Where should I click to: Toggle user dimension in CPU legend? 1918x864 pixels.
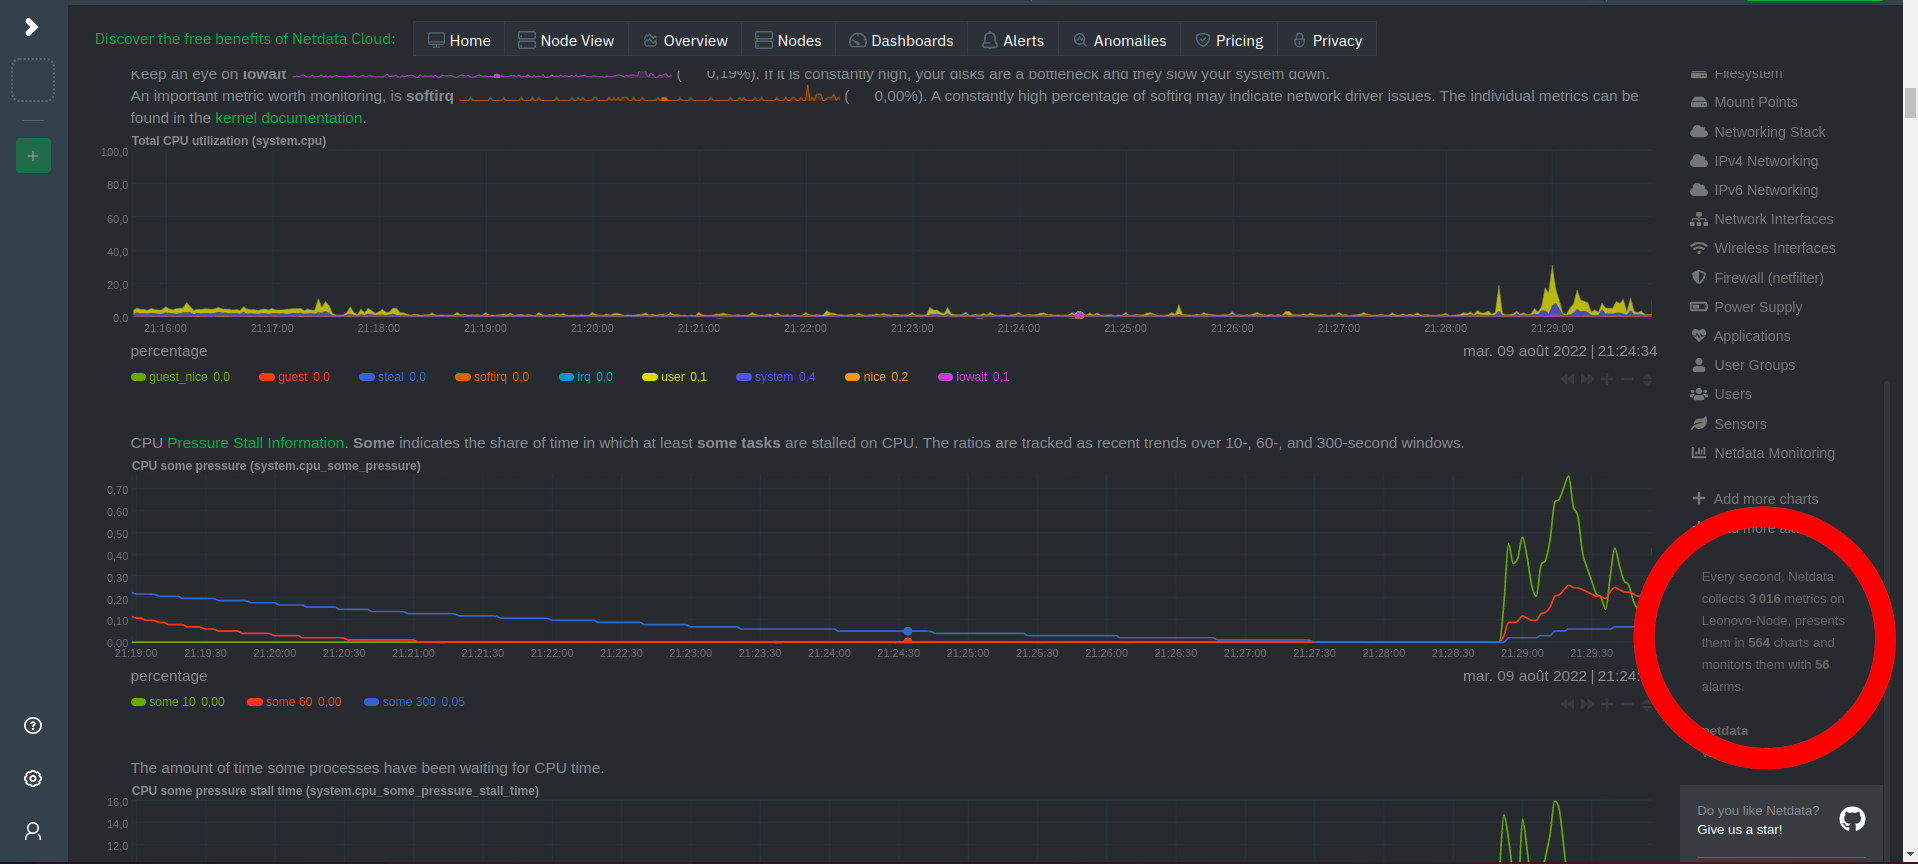[x=674, y=377]
